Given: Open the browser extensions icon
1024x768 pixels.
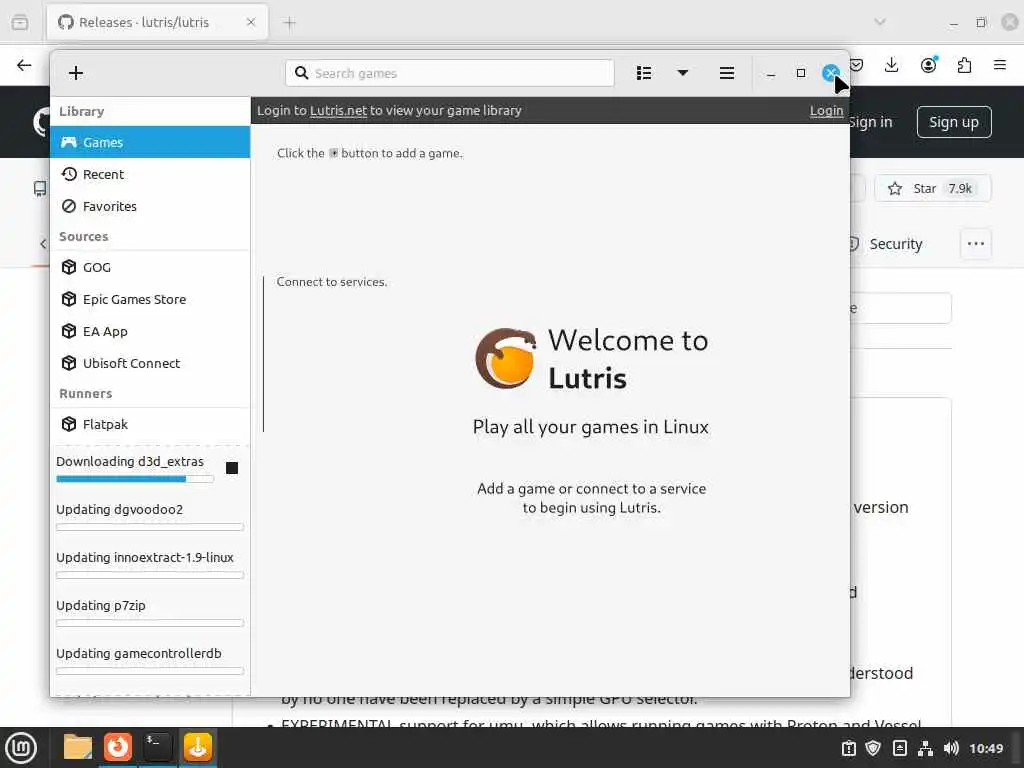Looking at the screenshot, I should coord(964,65).
